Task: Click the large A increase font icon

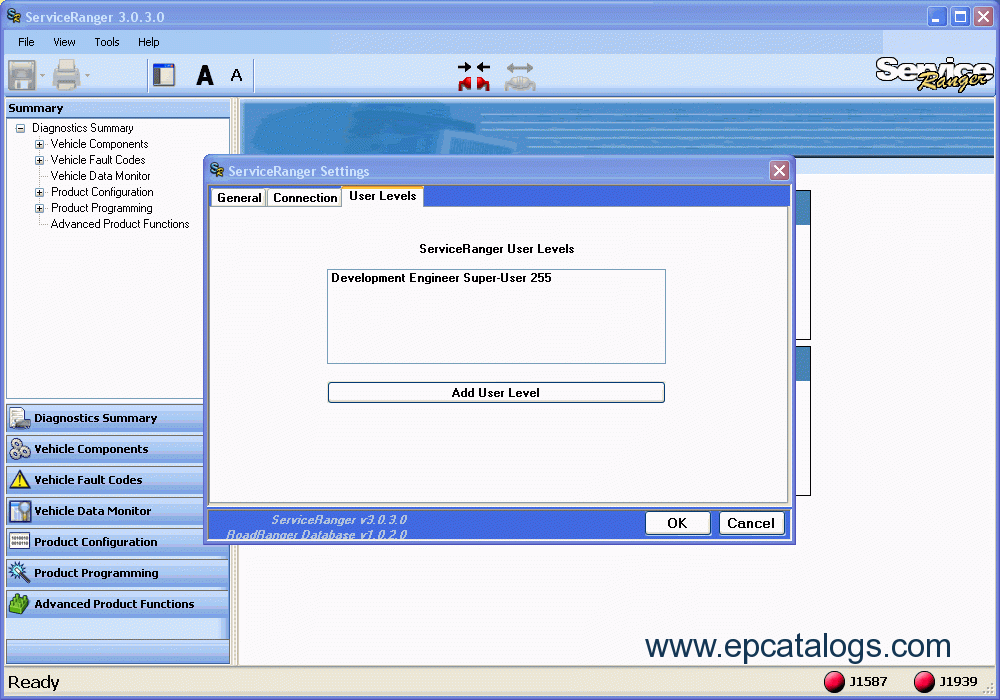Action: click(x=205, y=75)
